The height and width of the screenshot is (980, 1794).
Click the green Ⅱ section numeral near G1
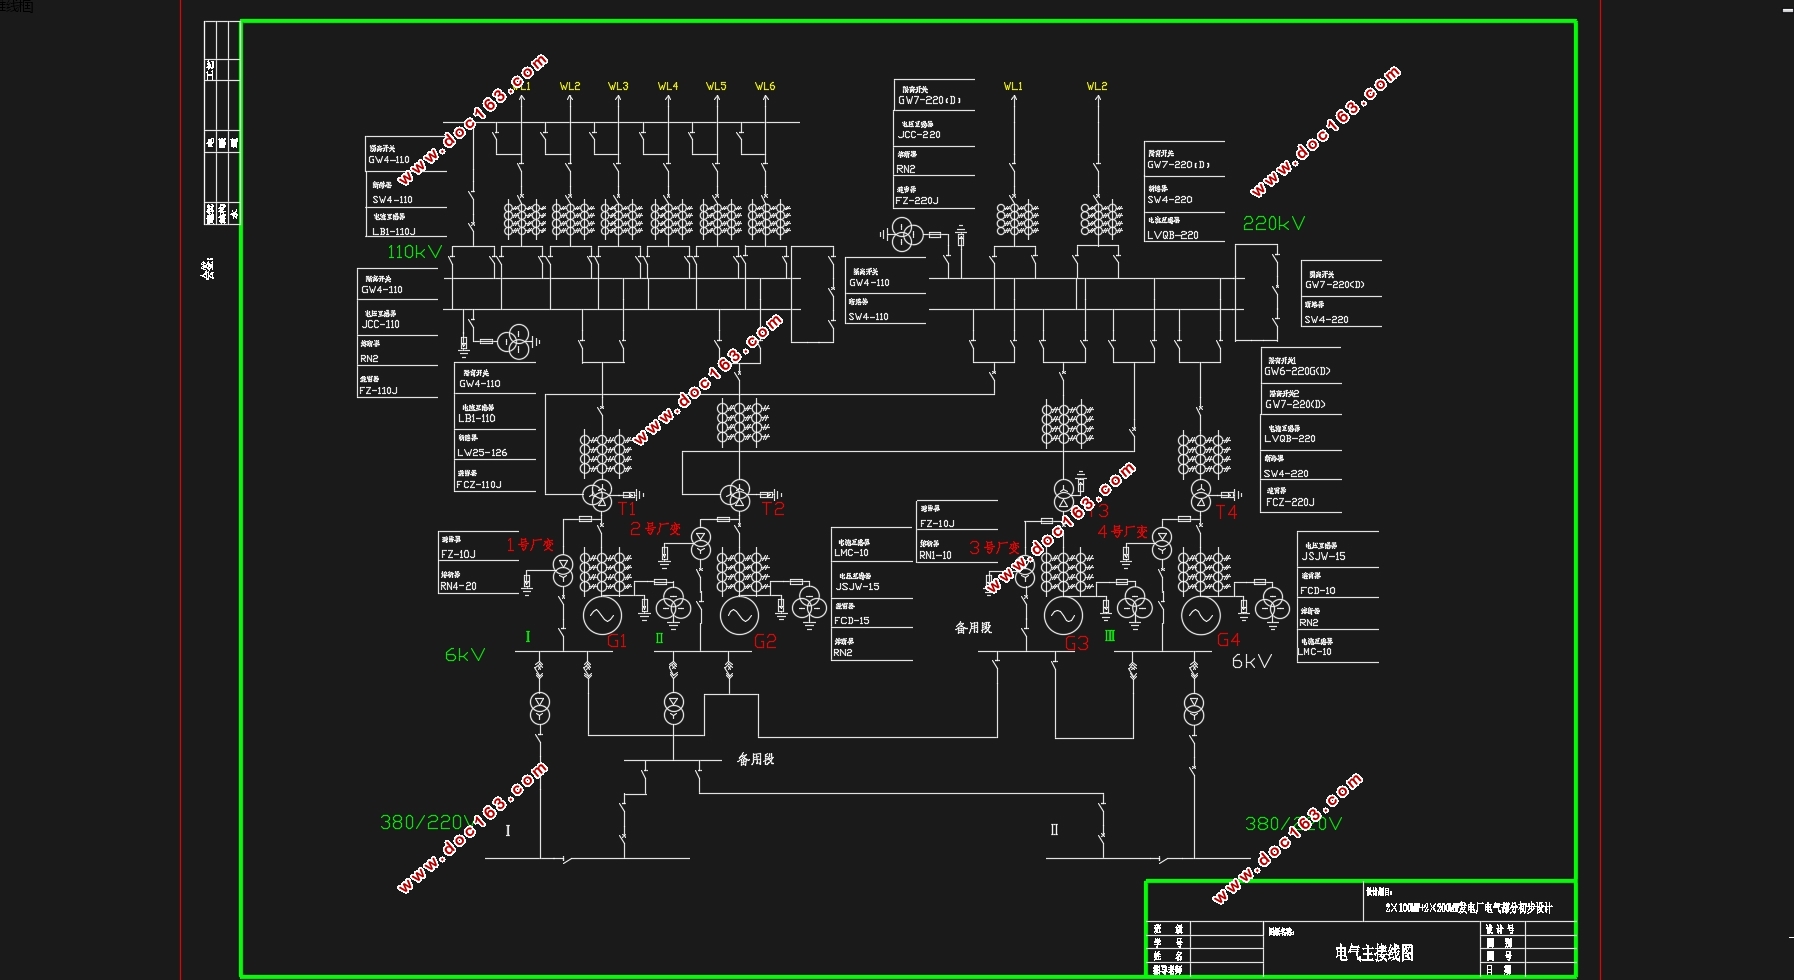click(660, 638)
